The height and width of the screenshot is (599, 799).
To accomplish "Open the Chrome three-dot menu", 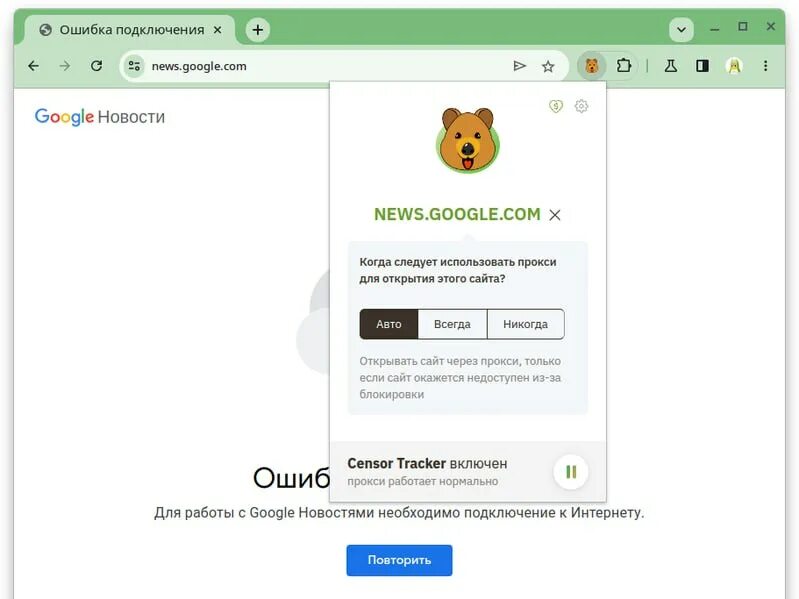I will point(765,66).
